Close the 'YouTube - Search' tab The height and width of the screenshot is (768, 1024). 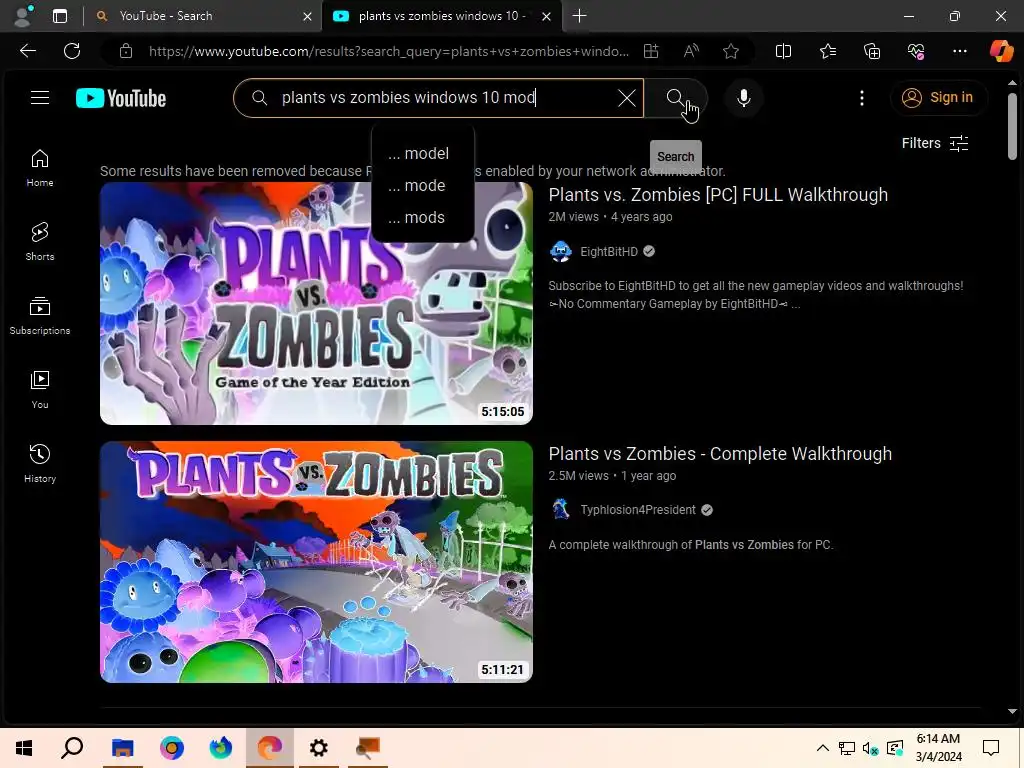point(307,16)
